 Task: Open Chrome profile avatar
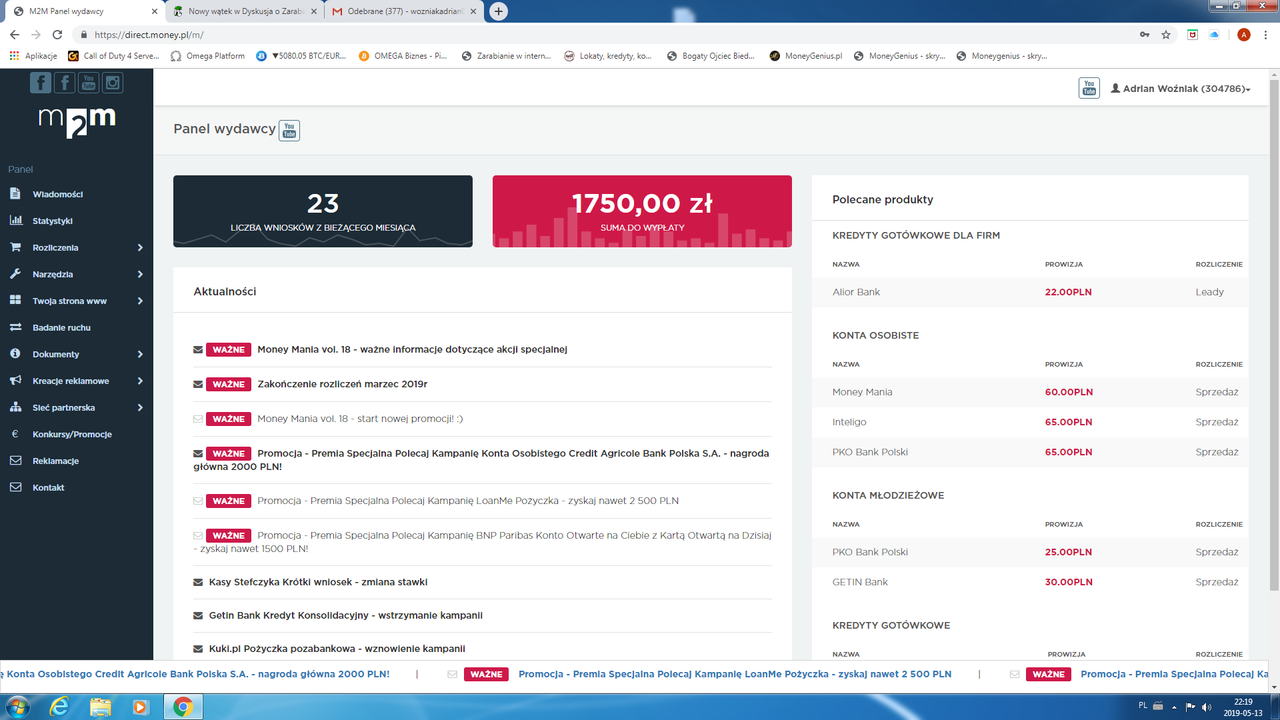click(1243, 34)
